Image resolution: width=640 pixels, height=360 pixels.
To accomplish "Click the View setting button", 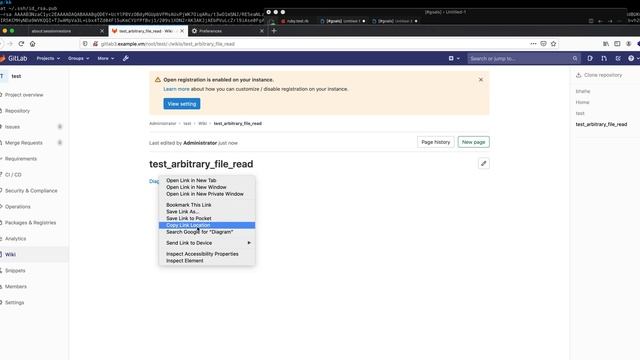I will (182, 104).
